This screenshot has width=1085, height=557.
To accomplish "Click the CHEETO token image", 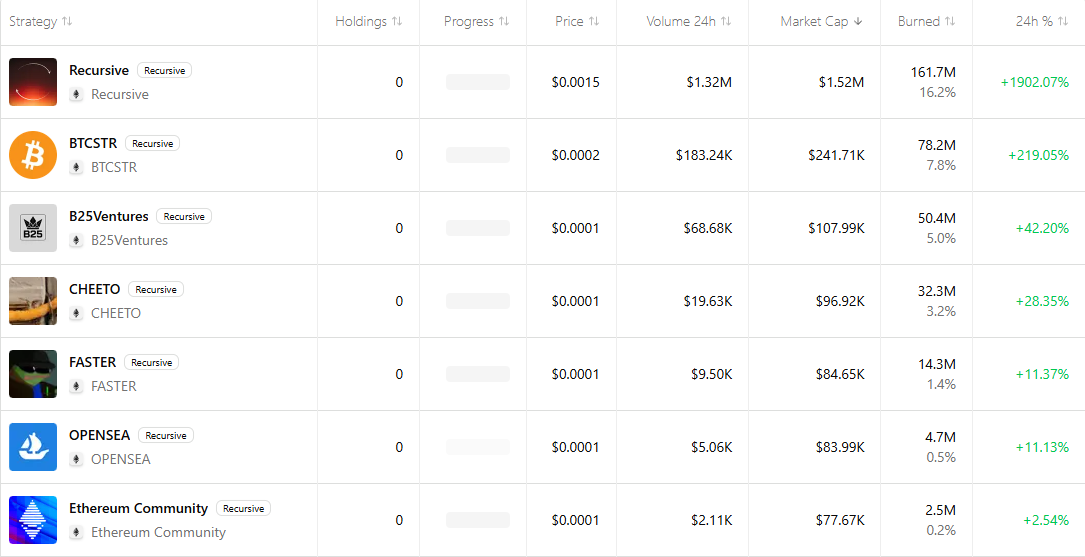I will point(33,301).
